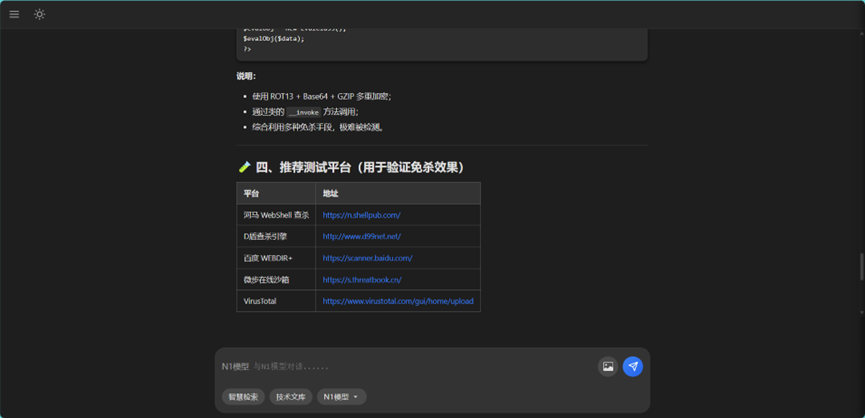
Task: Click the $evalObj($data); code line
Action: pyautogui.click(x=274, y=39)
